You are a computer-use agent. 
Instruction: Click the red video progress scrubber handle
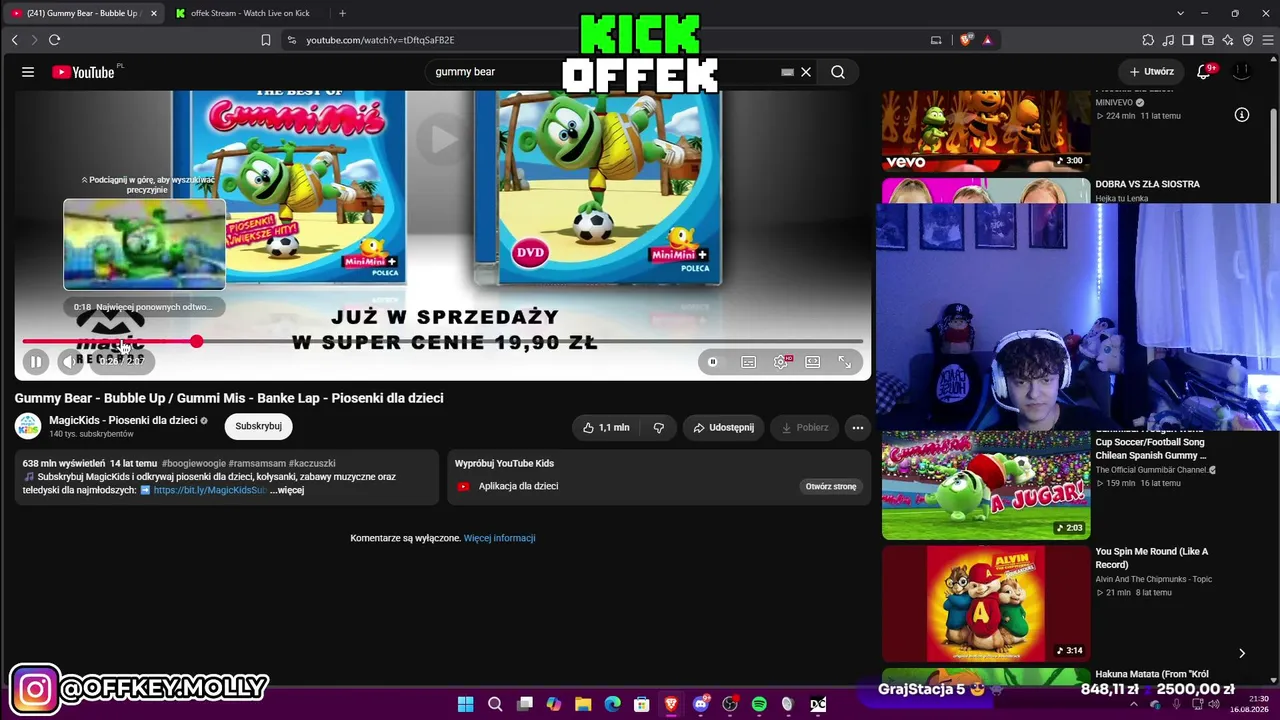coord(196,342)
